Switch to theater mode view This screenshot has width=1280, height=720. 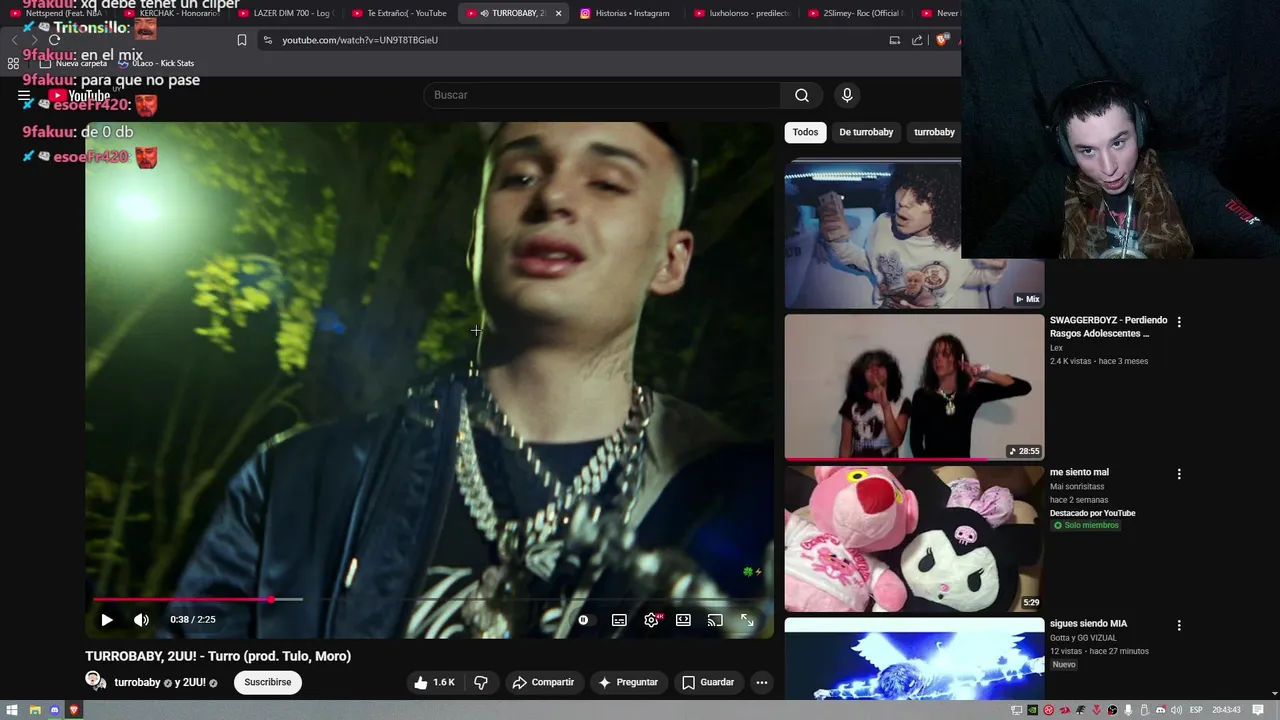coord(683,620)
